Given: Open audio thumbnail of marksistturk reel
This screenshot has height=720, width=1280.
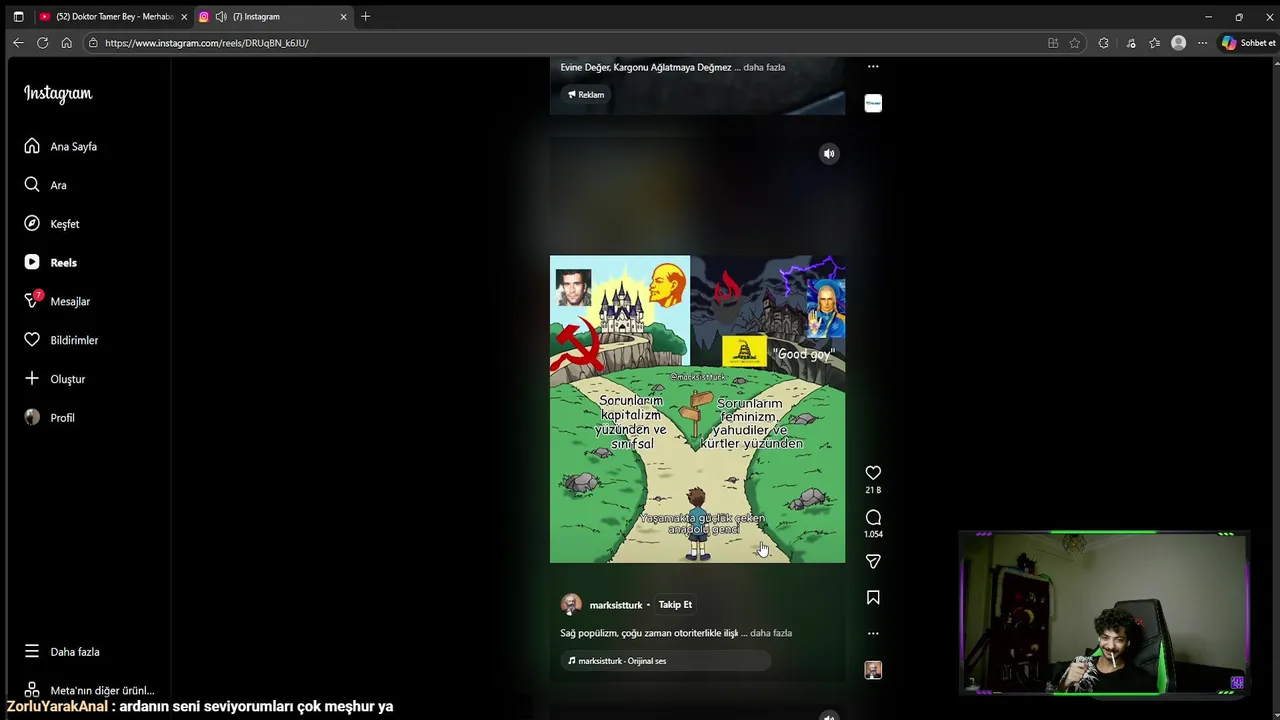Looking at the screenshot, I should [873, 670].
